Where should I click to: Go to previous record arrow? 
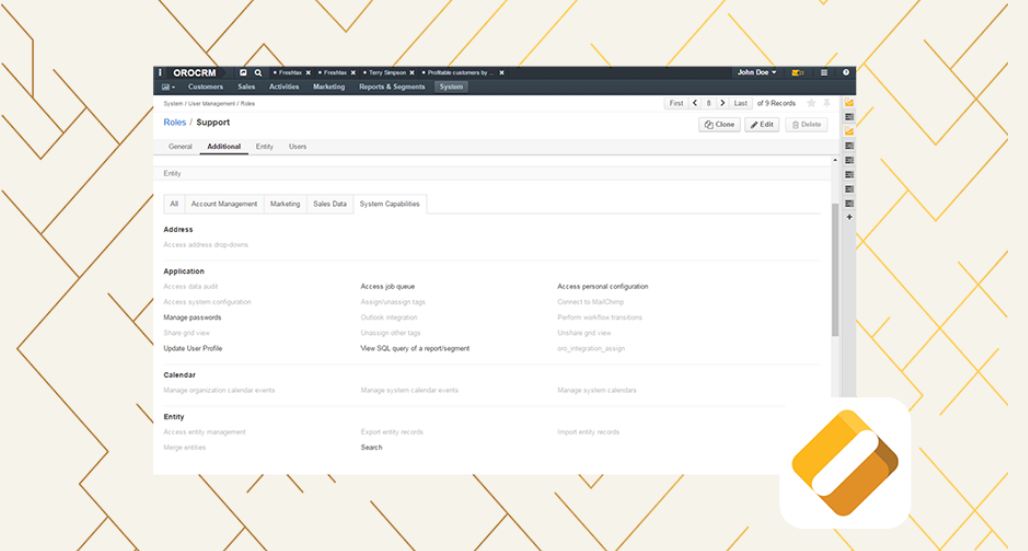point(695,103)
